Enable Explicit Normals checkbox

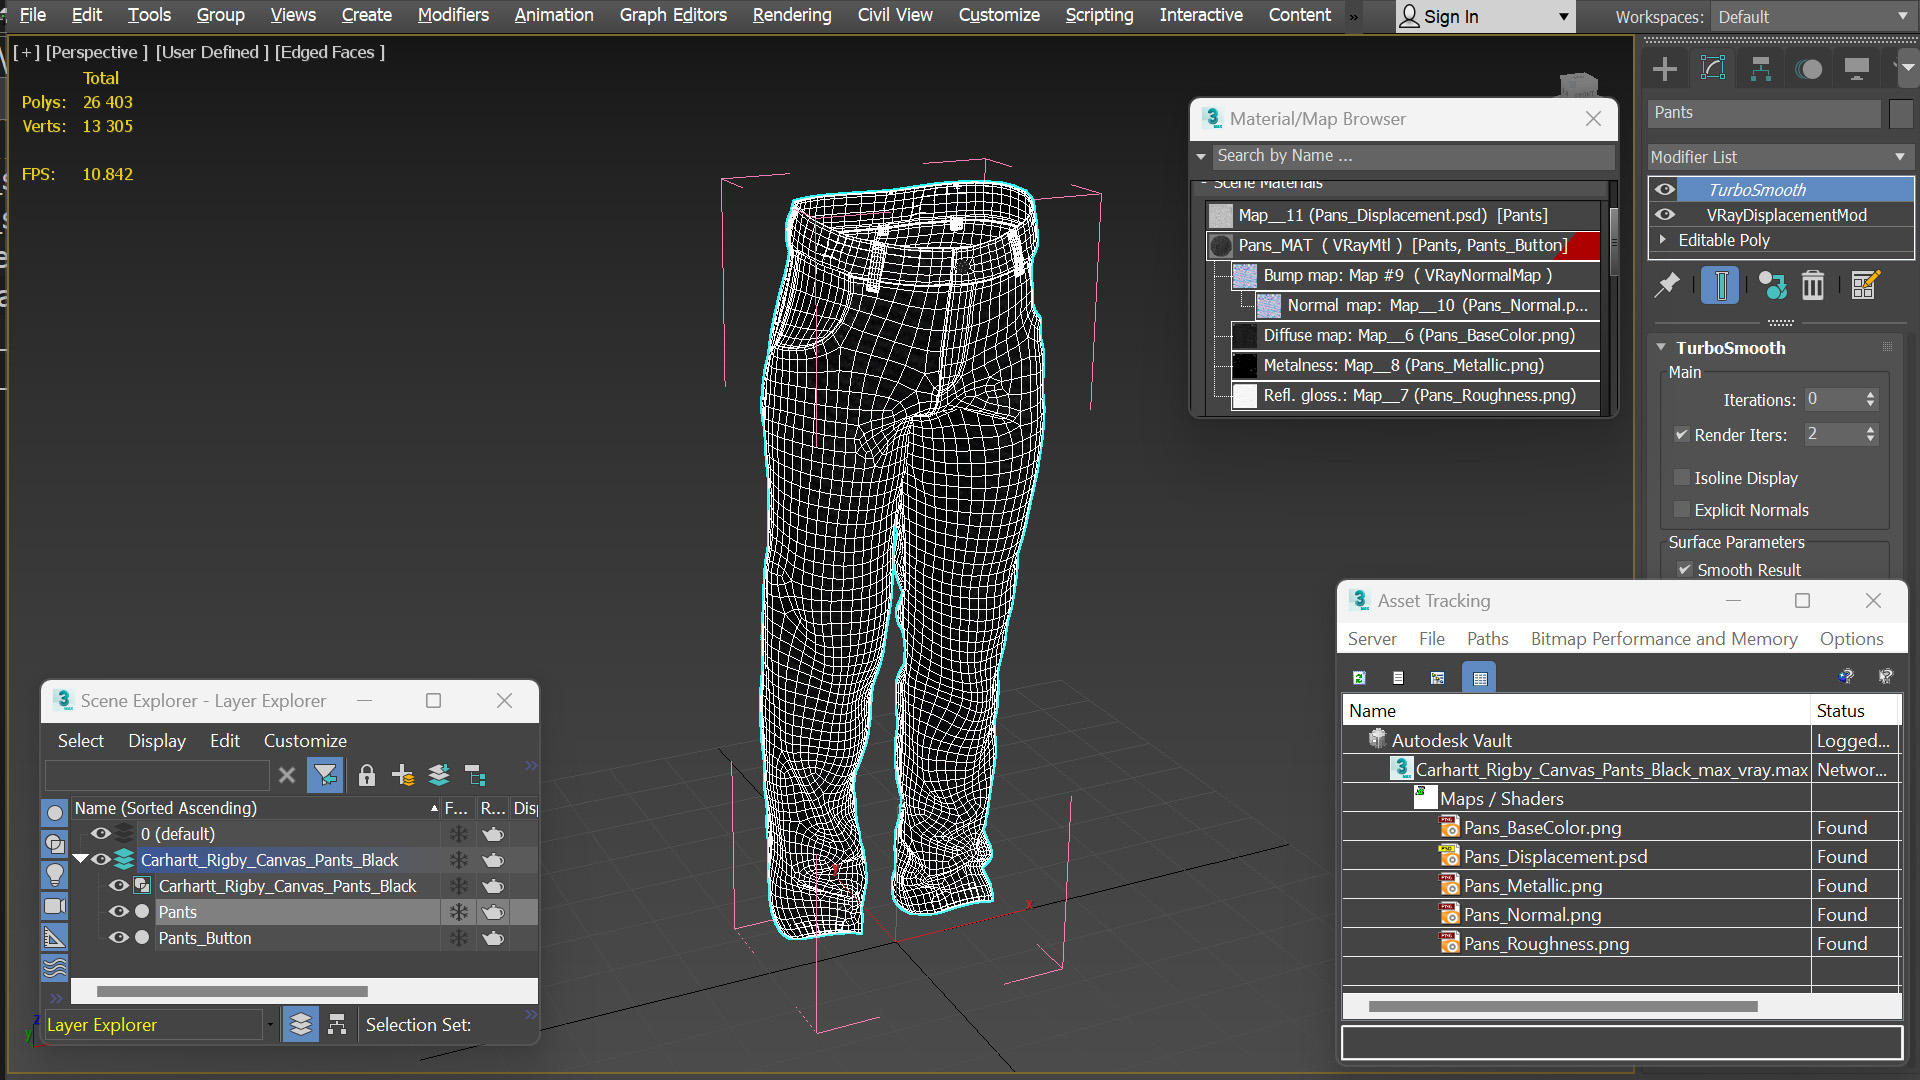[x=1682, y=510]
